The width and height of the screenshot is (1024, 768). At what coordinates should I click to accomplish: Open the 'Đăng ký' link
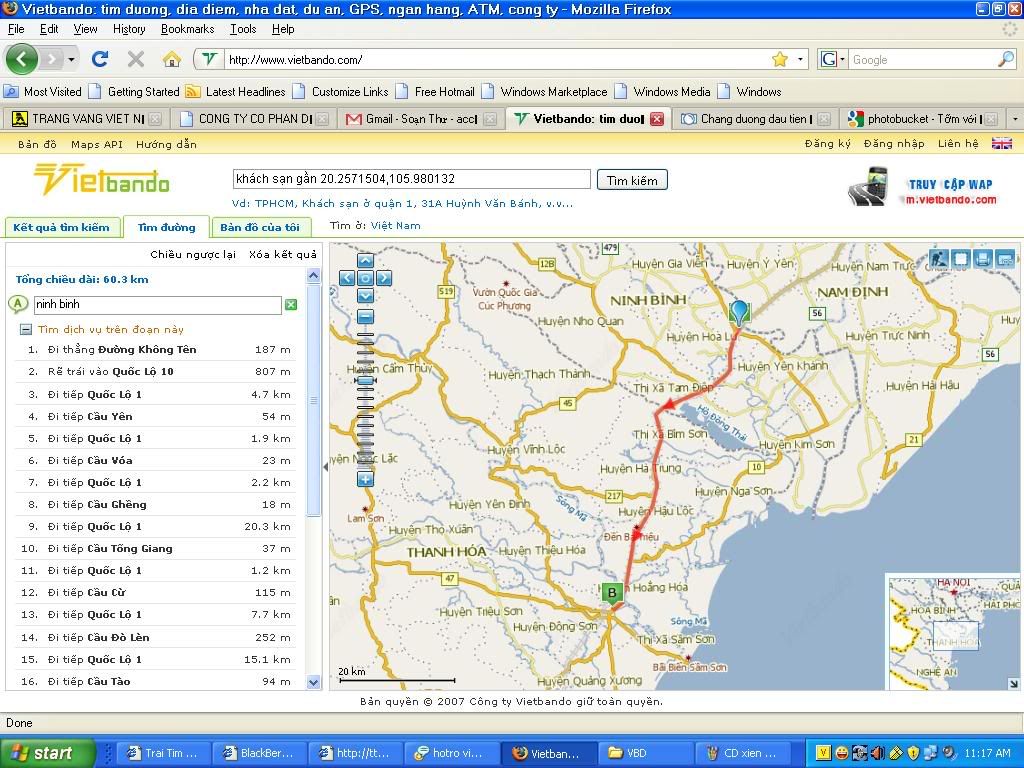click(827, 144)
